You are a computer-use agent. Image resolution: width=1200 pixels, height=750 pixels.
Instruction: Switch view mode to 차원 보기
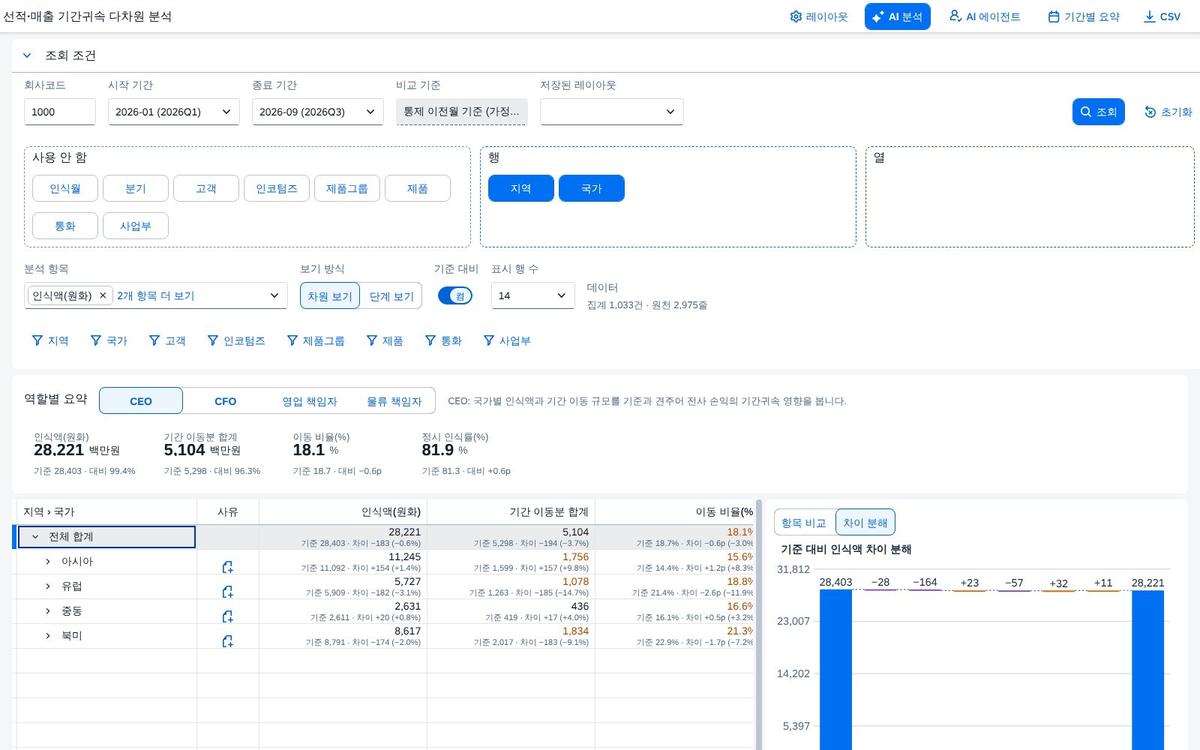coord(330,296)
